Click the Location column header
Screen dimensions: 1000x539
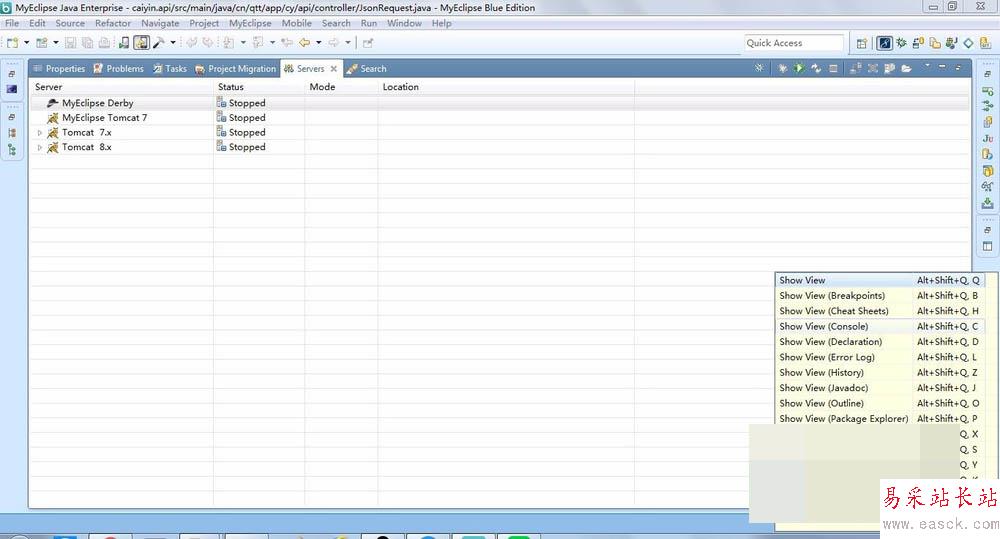pos(506,87)
